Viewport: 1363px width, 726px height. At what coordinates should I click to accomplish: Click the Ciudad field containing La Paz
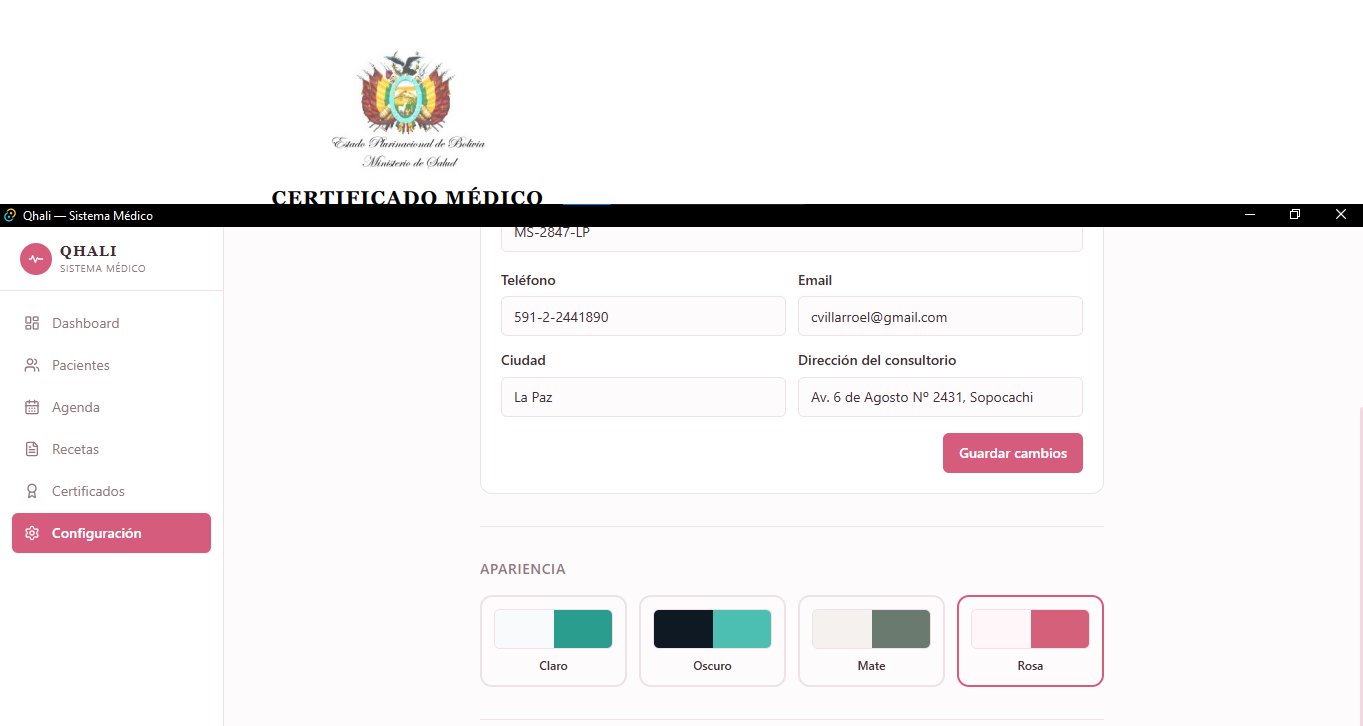643,397
